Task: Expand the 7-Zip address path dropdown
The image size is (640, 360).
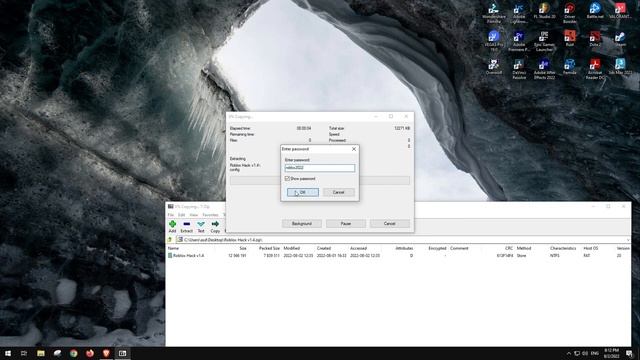Action: (x=628, y=240)
